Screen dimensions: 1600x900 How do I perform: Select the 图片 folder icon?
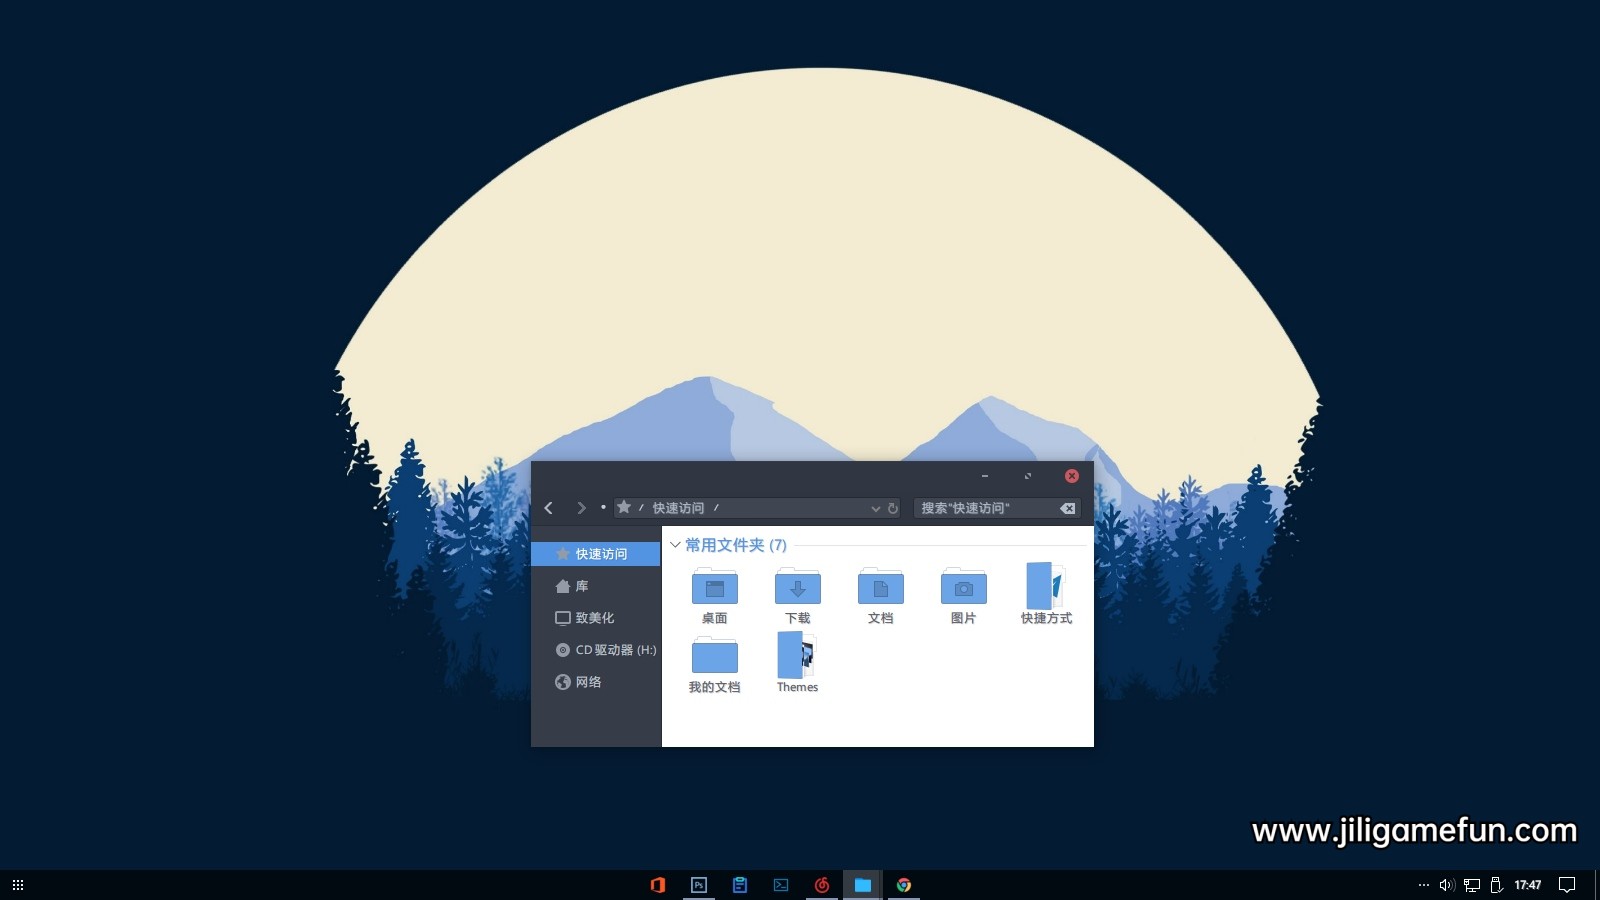click(x=964, y=586)
